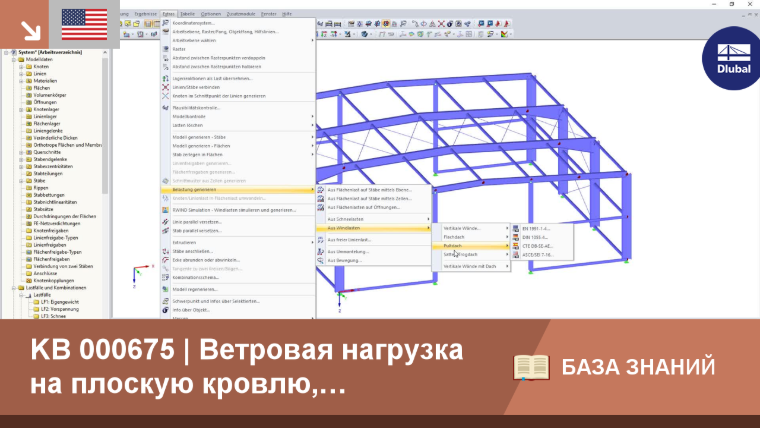The image size is (760, 428).
Task: Collapse the Lastfälle und Kombinationen node
Action: pos(14,288)
